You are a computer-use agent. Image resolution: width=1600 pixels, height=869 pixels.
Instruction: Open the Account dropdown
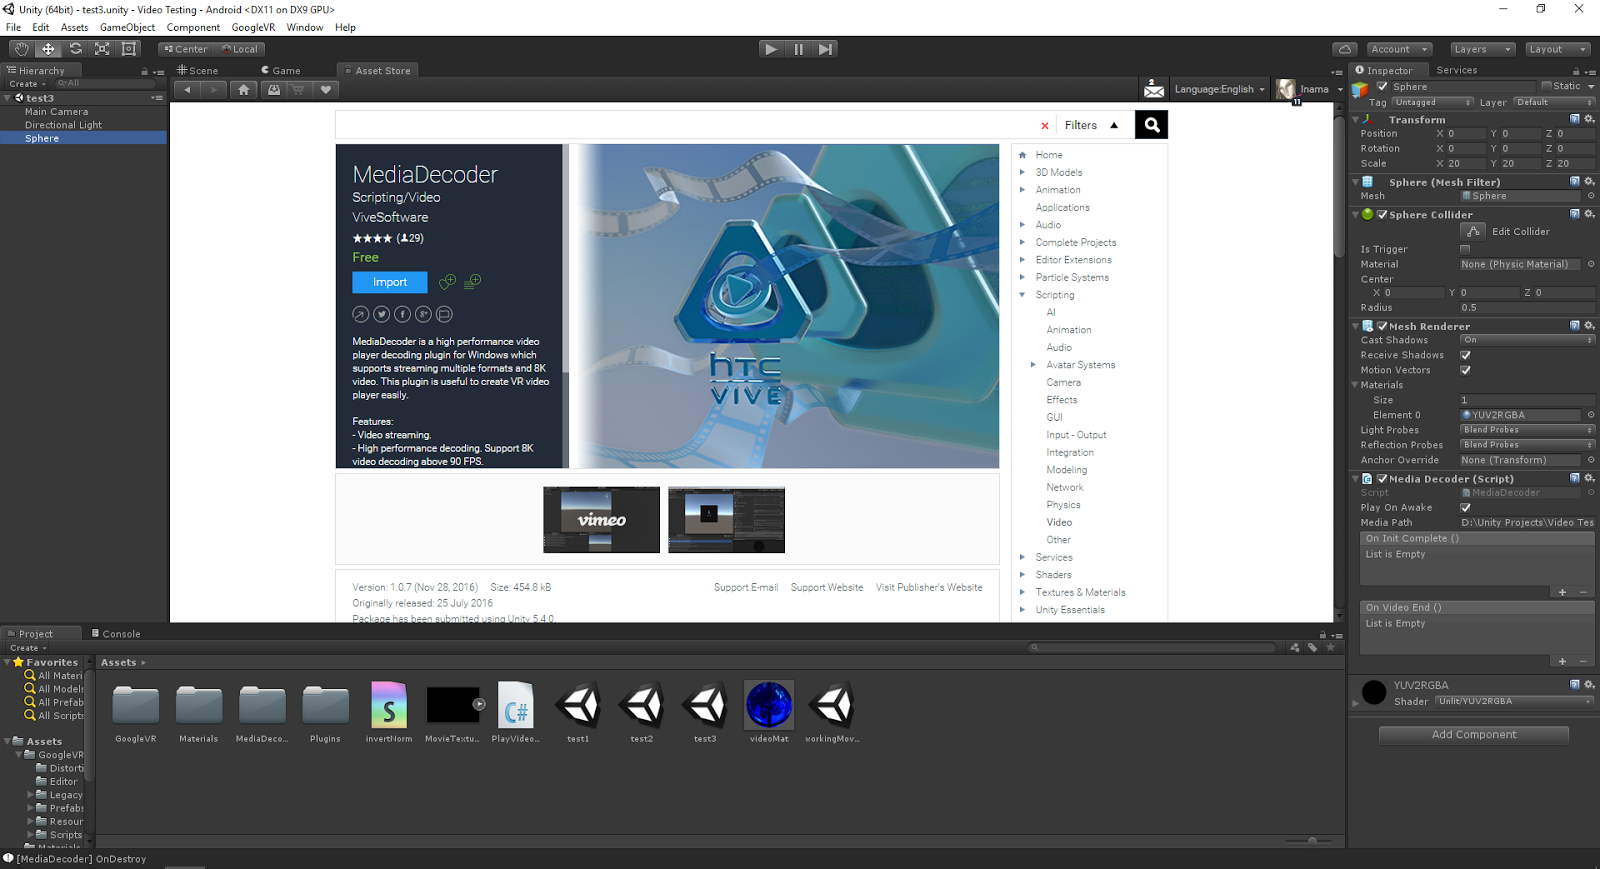coord(1399,49)
